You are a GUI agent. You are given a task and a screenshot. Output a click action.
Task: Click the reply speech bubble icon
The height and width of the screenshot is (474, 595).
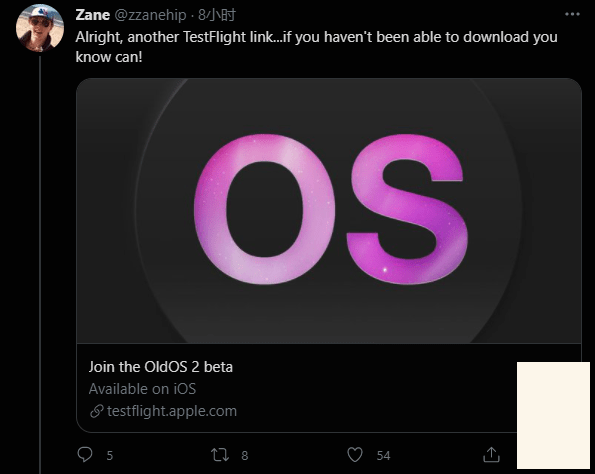[x=85, y=454]
